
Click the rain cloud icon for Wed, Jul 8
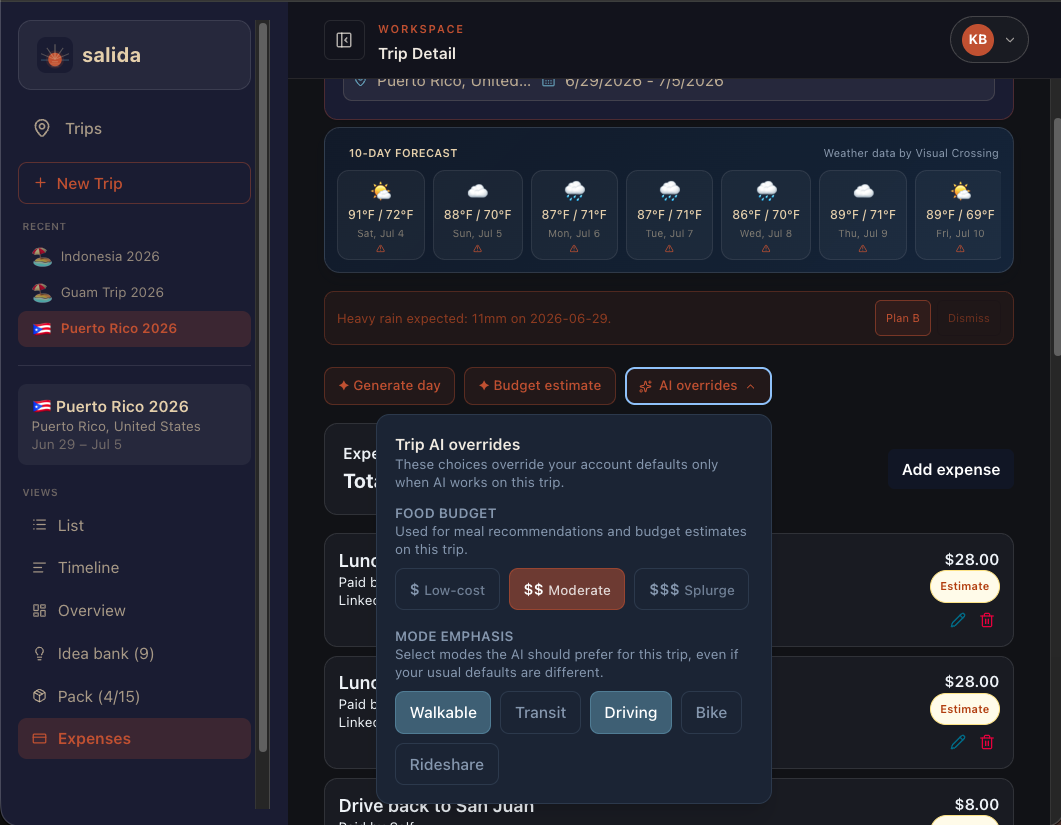tap(766, 191)
